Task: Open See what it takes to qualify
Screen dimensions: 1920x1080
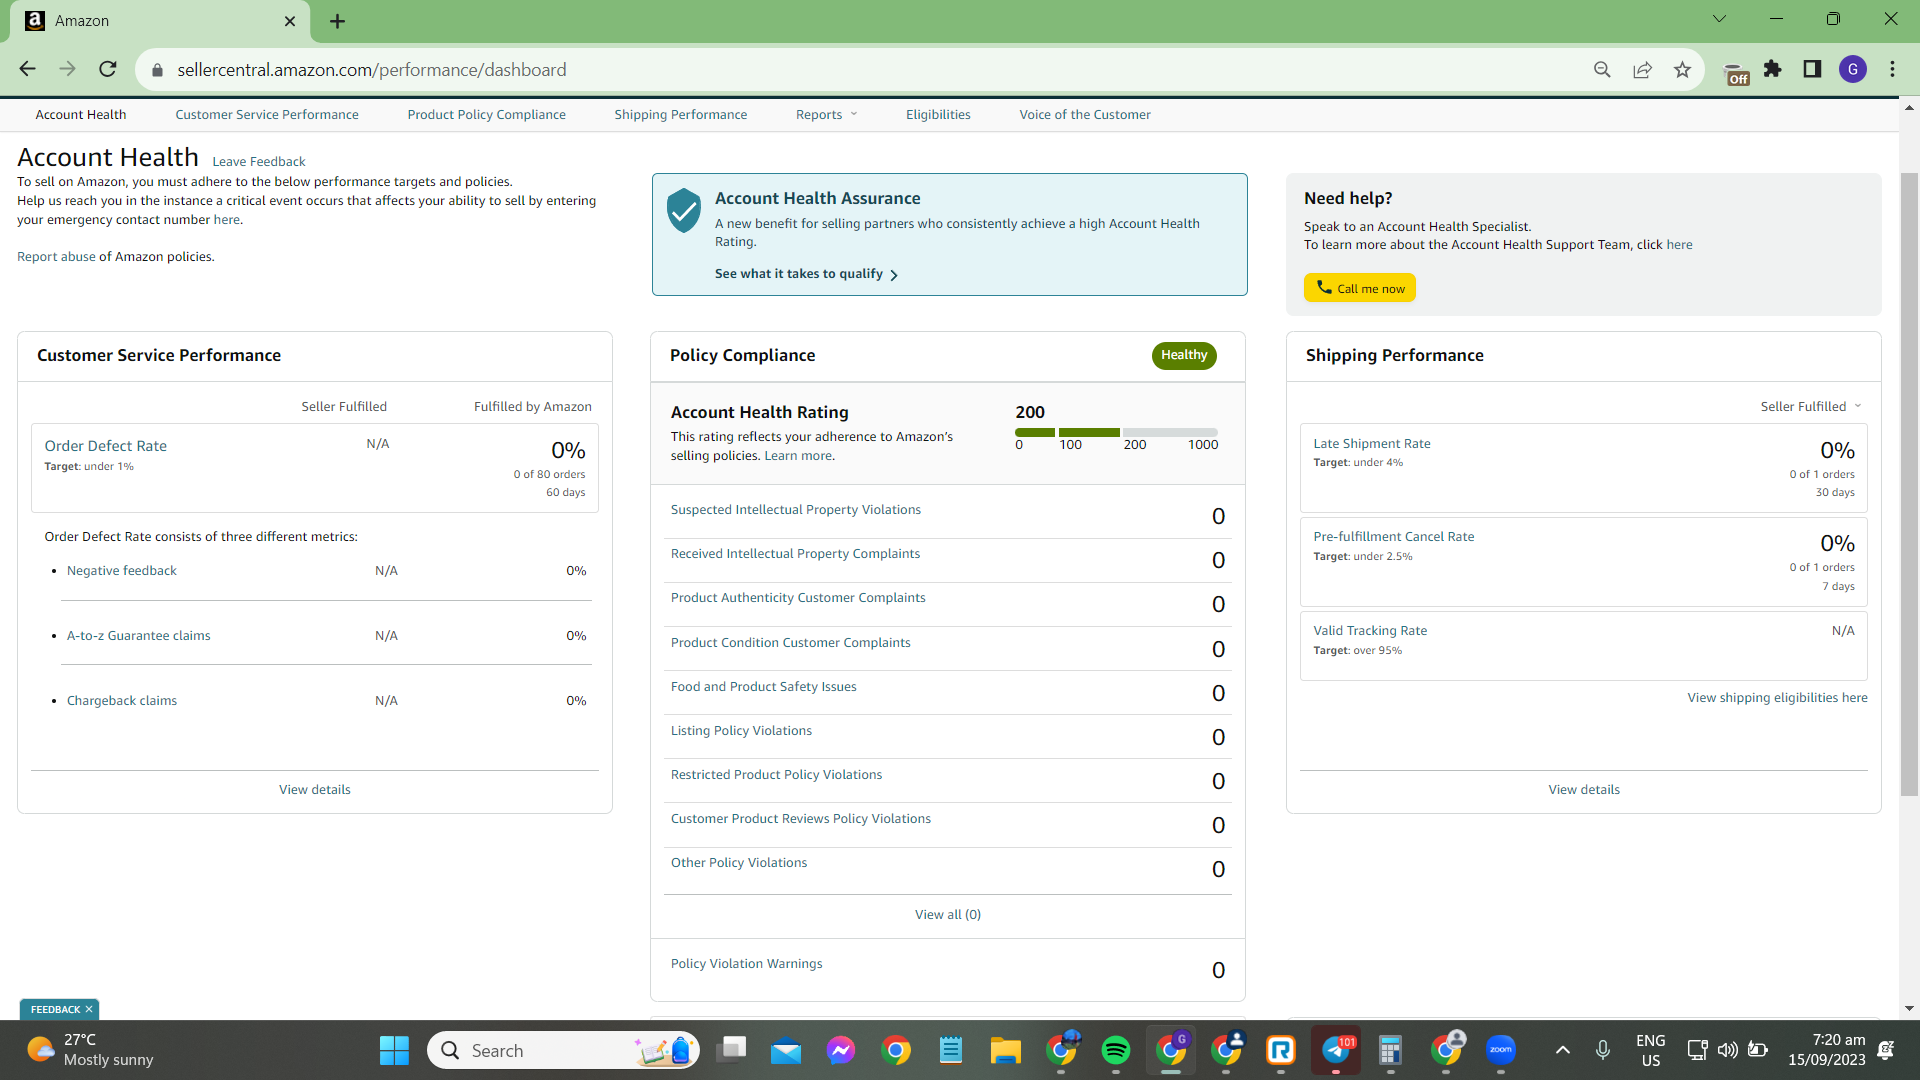Action: pos(806,274)
